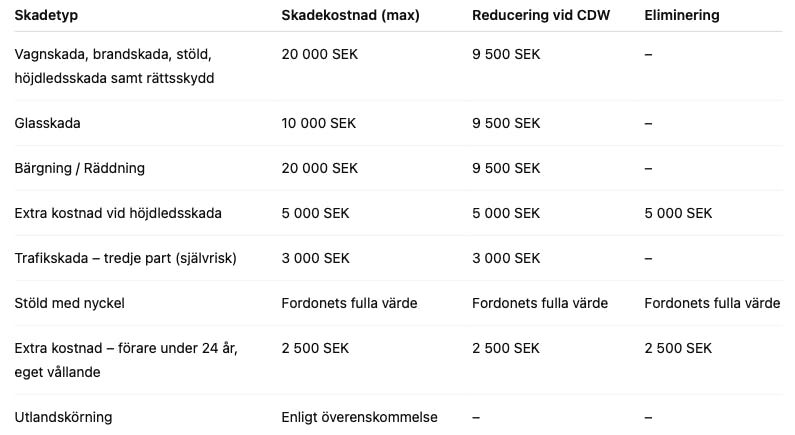Click the Eliminering column header
The image size is (795, 435).
[682, 16]
